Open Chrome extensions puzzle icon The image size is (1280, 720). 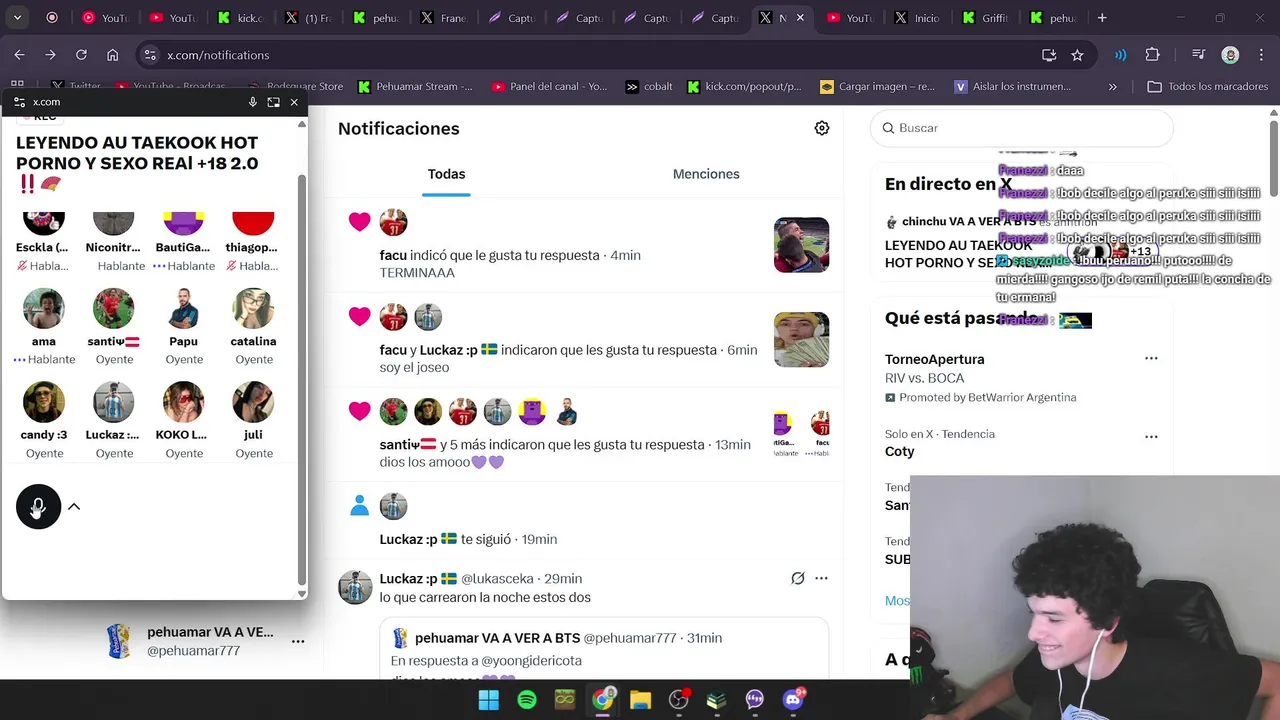(1152, 55)
